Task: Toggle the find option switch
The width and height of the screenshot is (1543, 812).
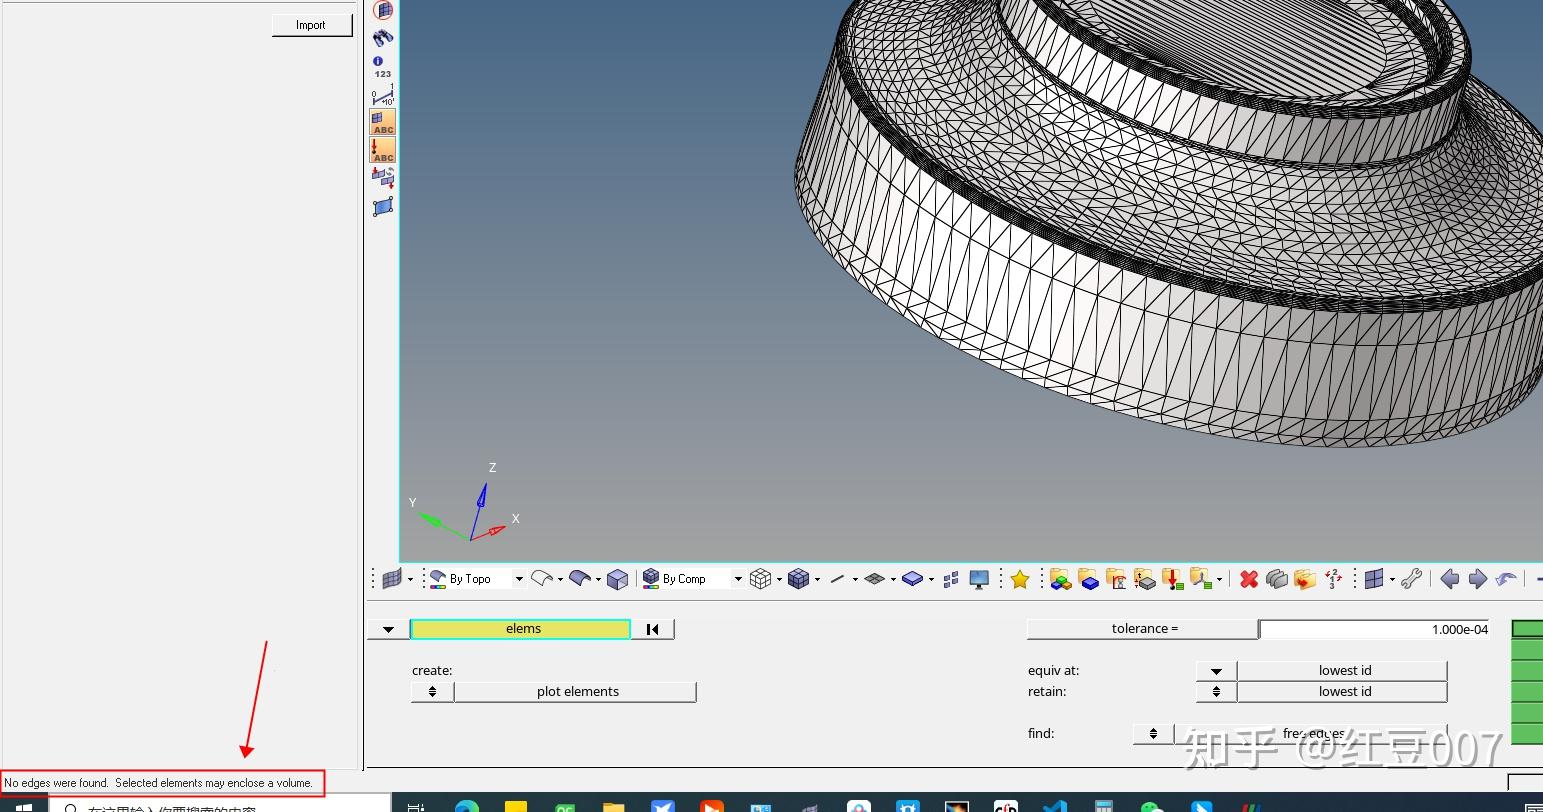Action: point(1153,733)
